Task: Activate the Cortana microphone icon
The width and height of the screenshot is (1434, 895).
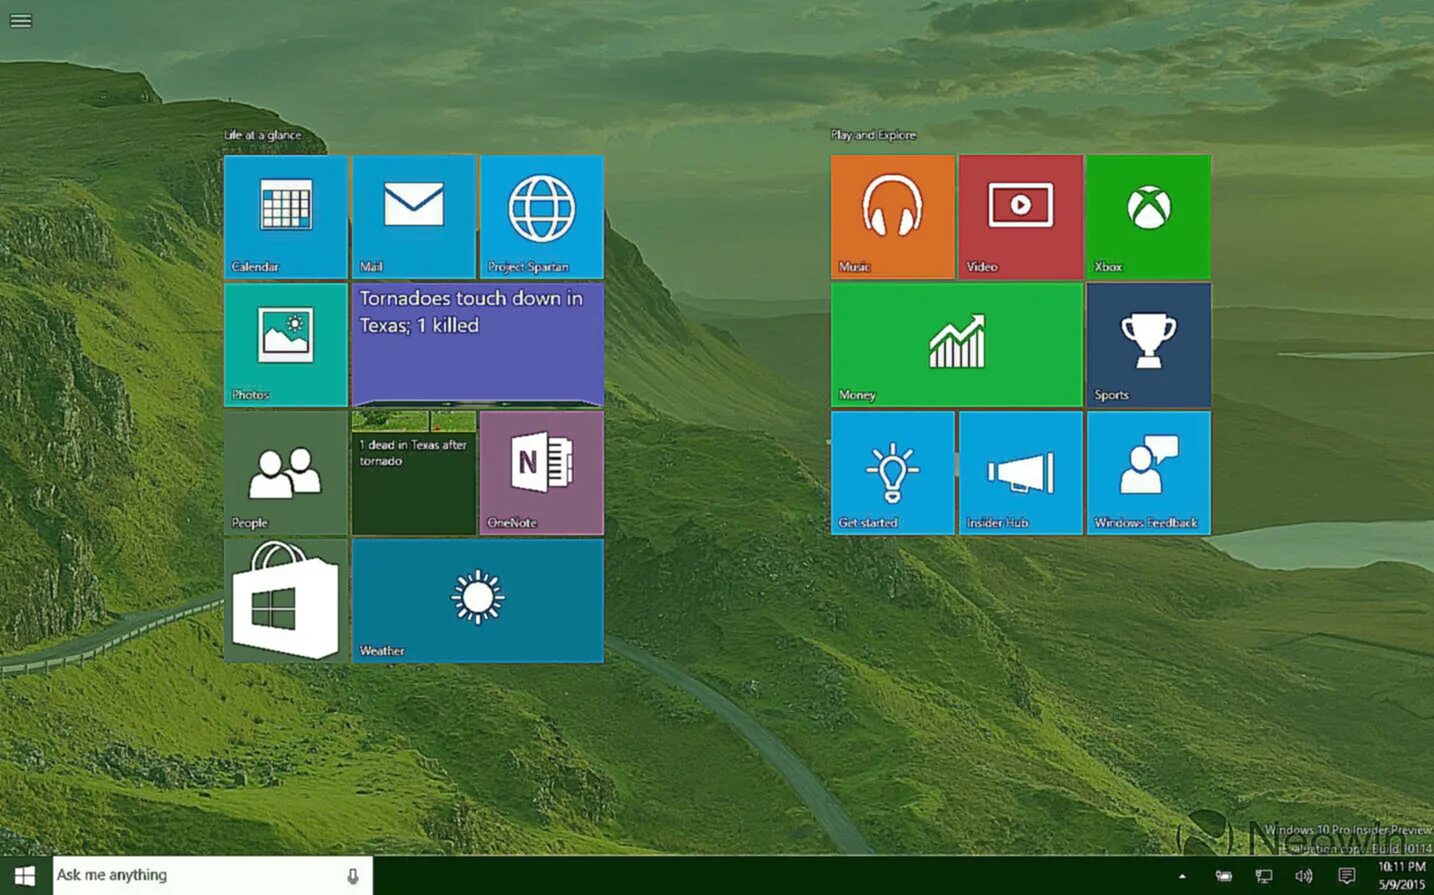Action: (353, 876)
